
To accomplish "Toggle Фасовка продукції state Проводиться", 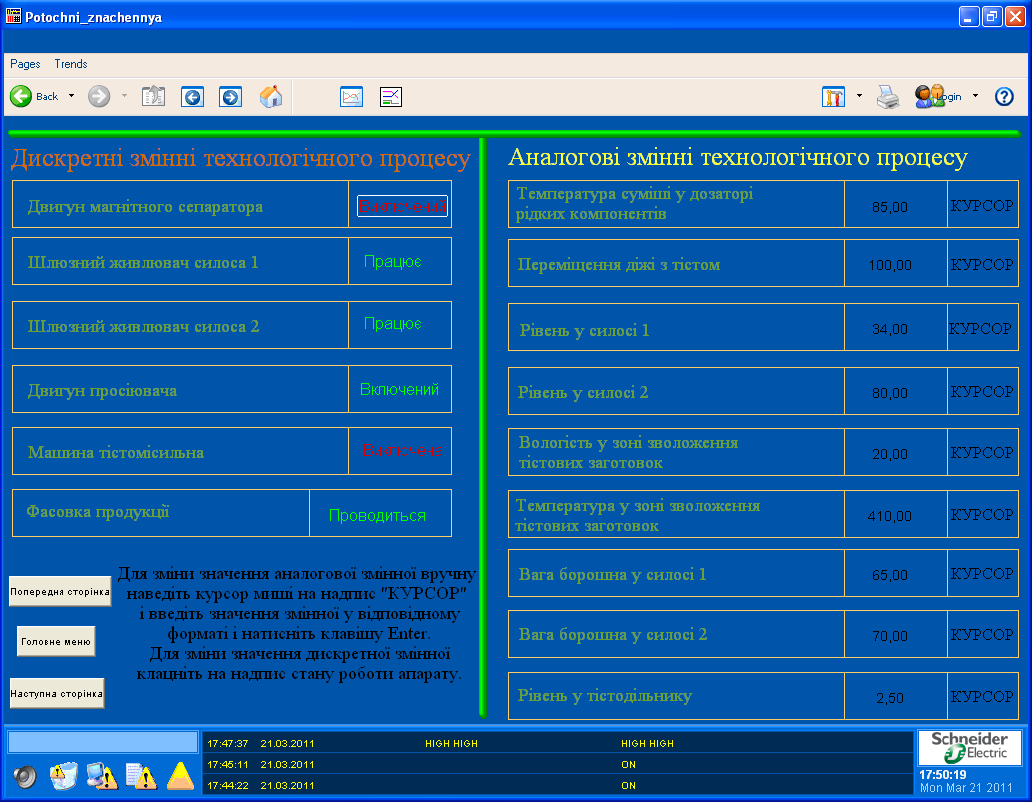I will tap(378, 516).
